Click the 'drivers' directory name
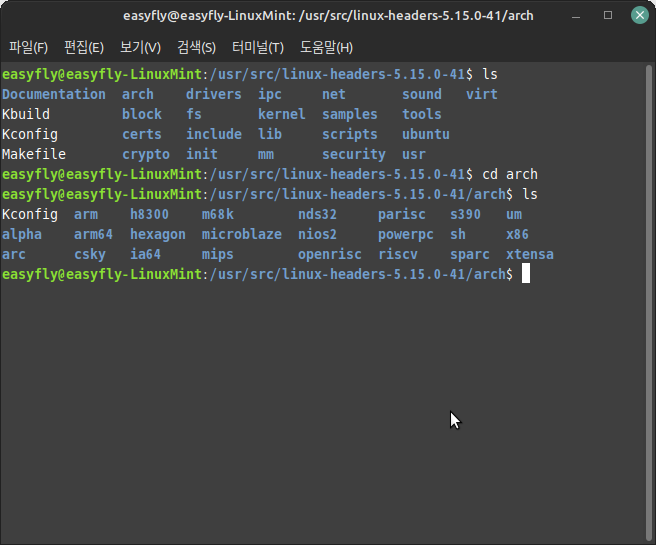This screenshot has height=545, width=656. pyautogui.click(x=214, y=94)
